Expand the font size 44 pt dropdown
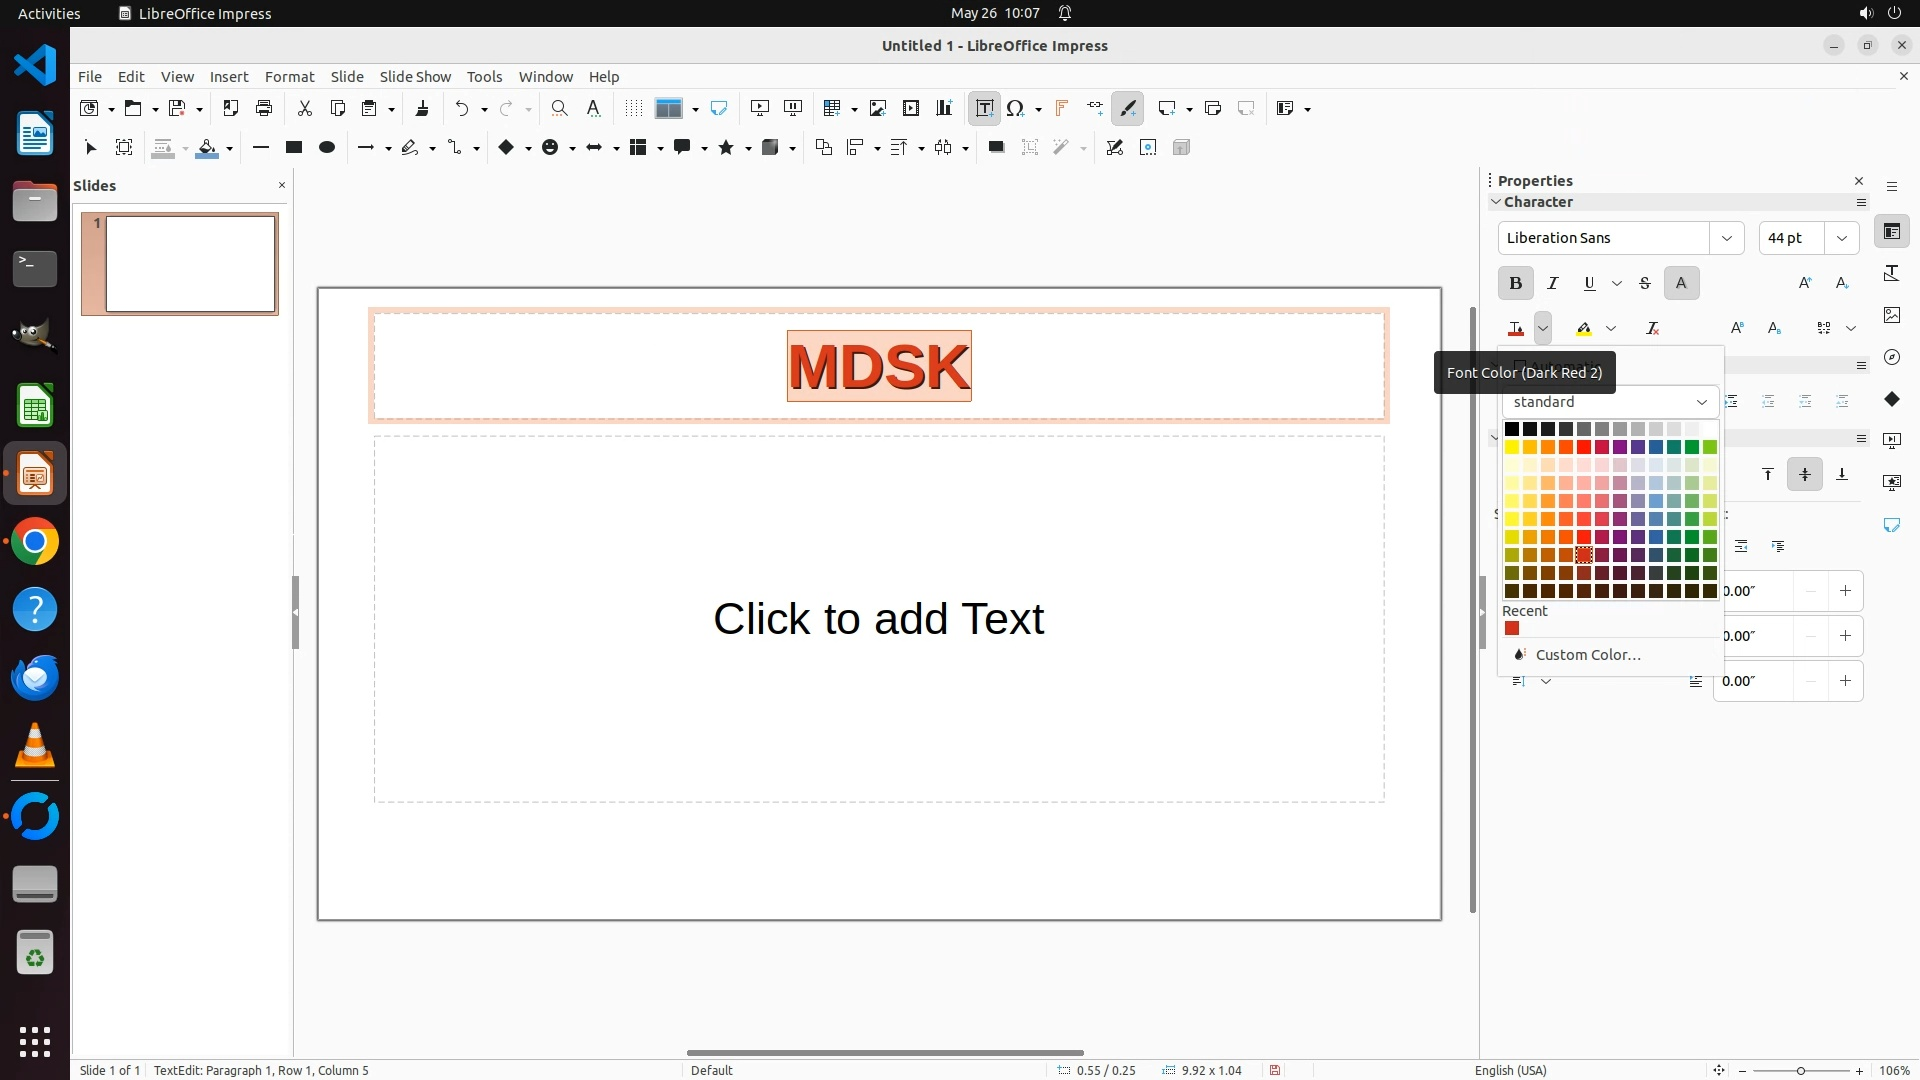This screenshot has height=1080, width=1920. pyautogui.click(x=1841, y=238)
